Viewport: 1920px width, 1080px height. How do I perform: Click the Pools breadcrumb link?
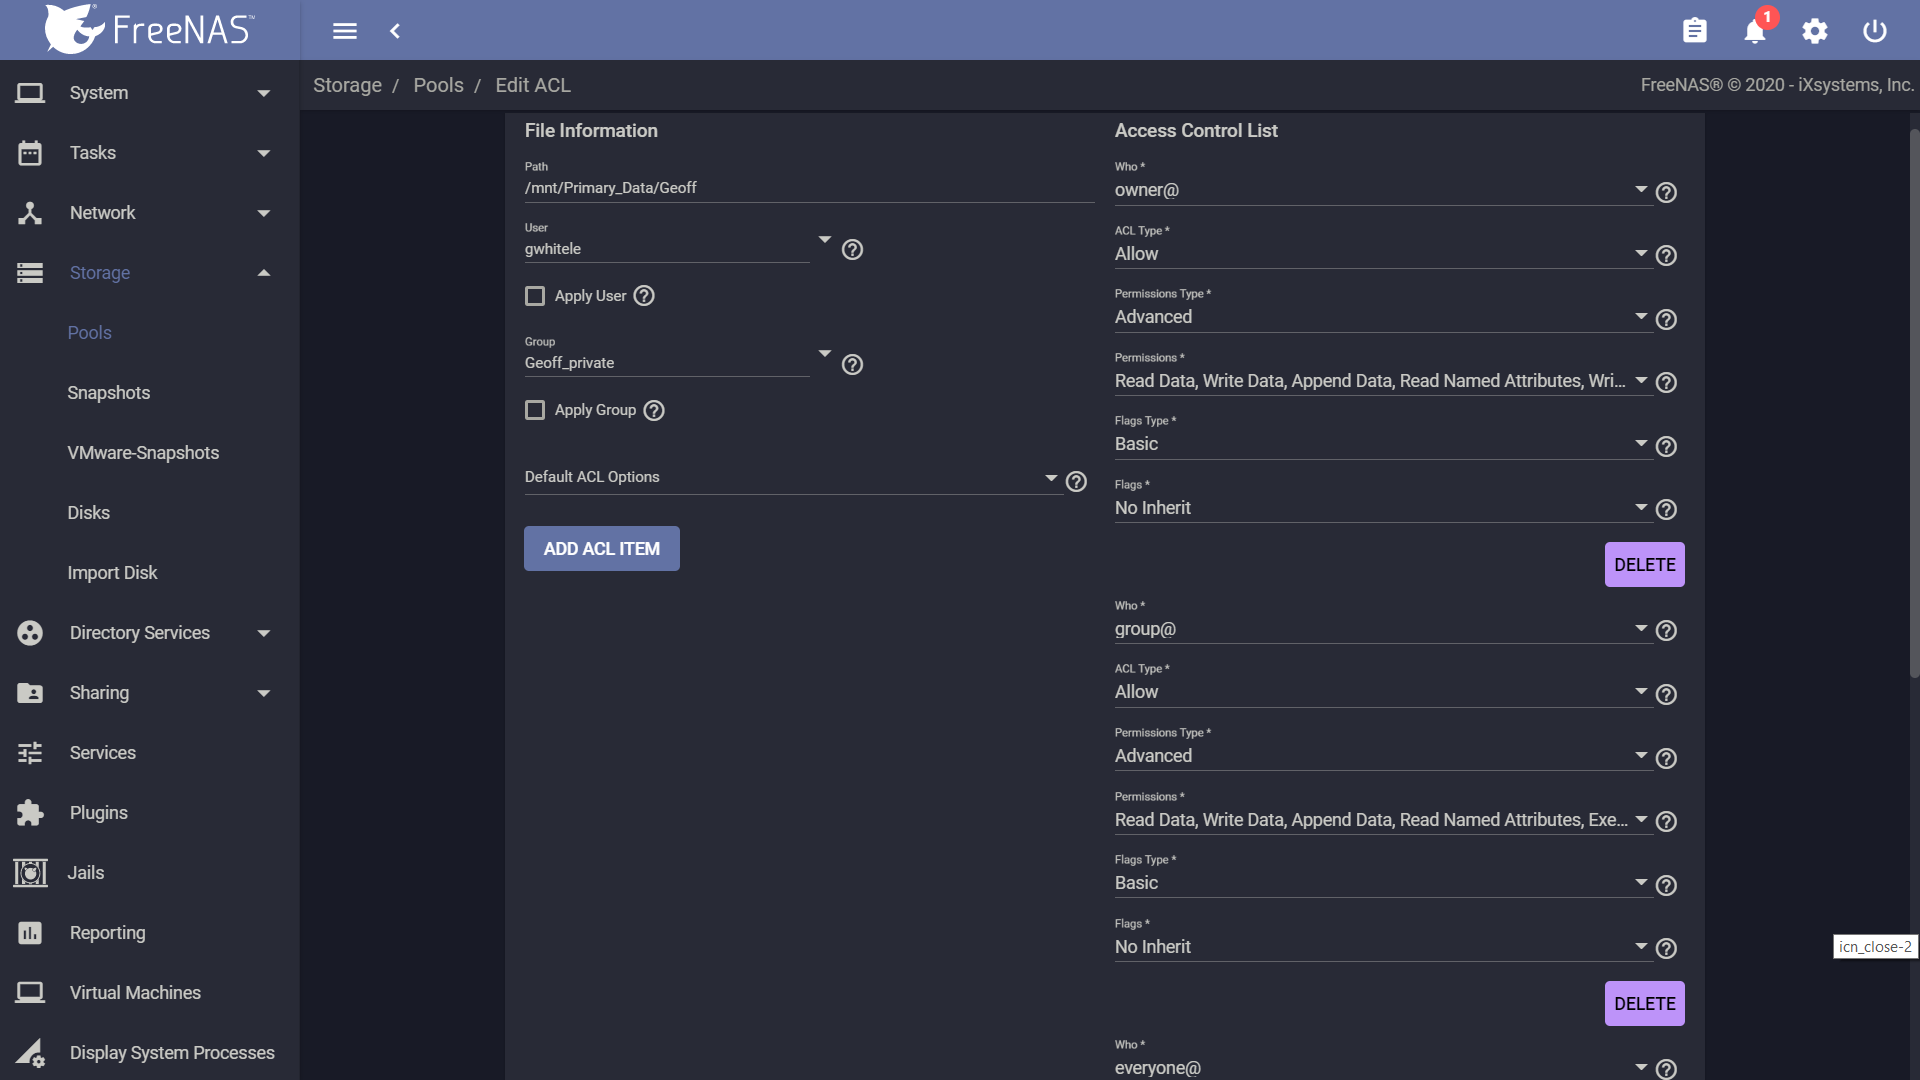439,85
